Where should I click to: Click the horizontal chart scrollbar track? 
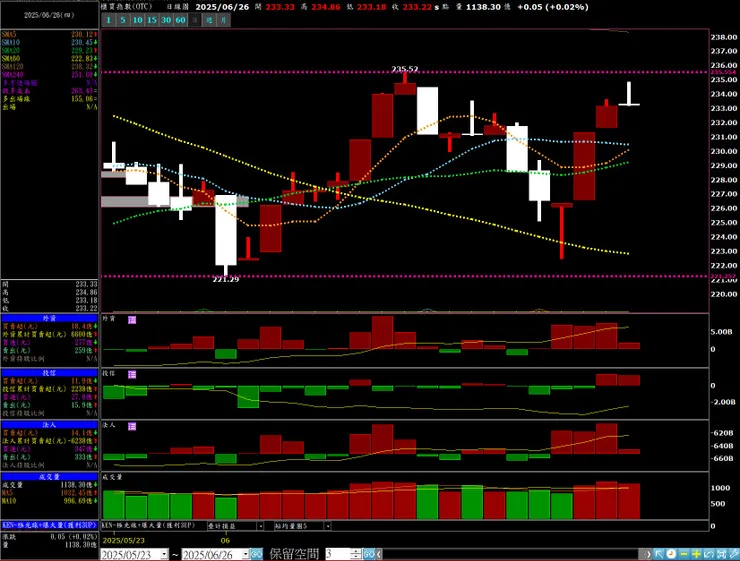click(x=511, y=554)
